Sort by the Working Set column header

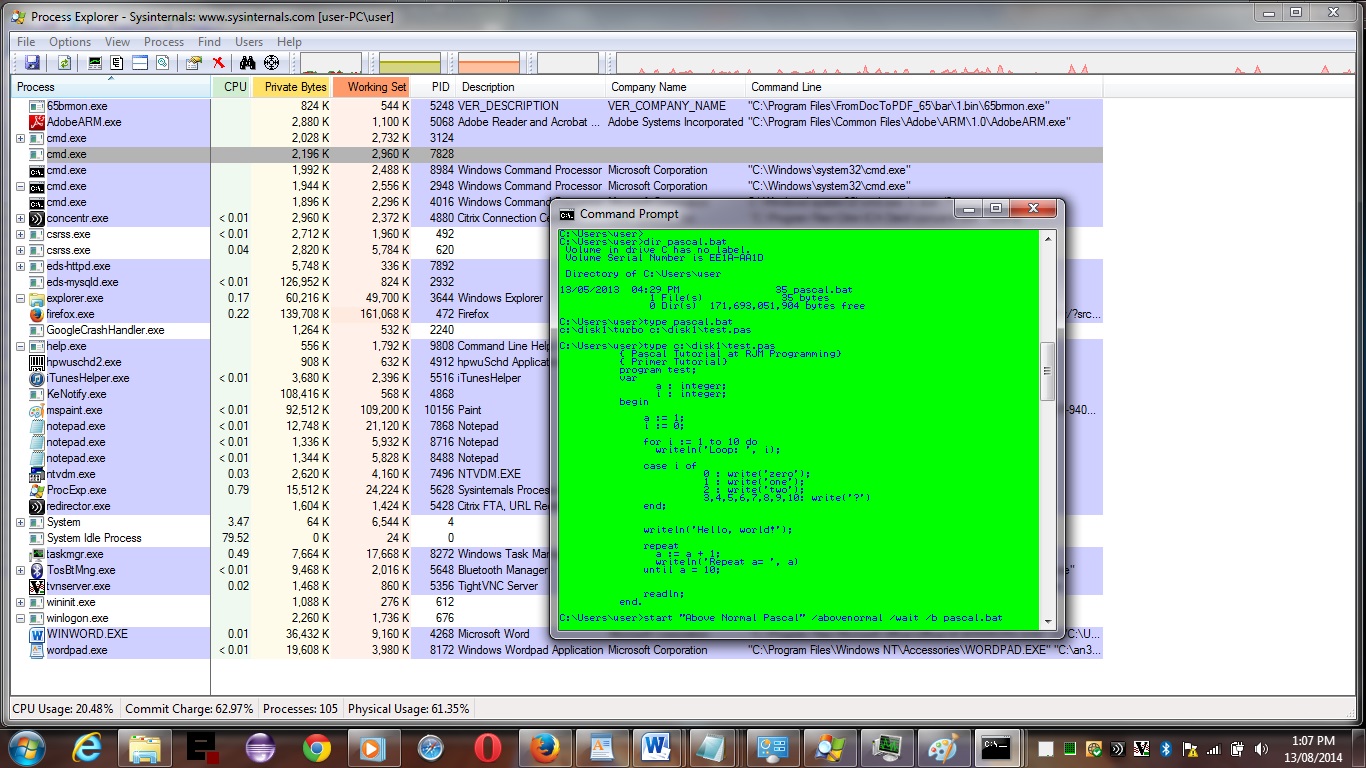pos(376,87)
